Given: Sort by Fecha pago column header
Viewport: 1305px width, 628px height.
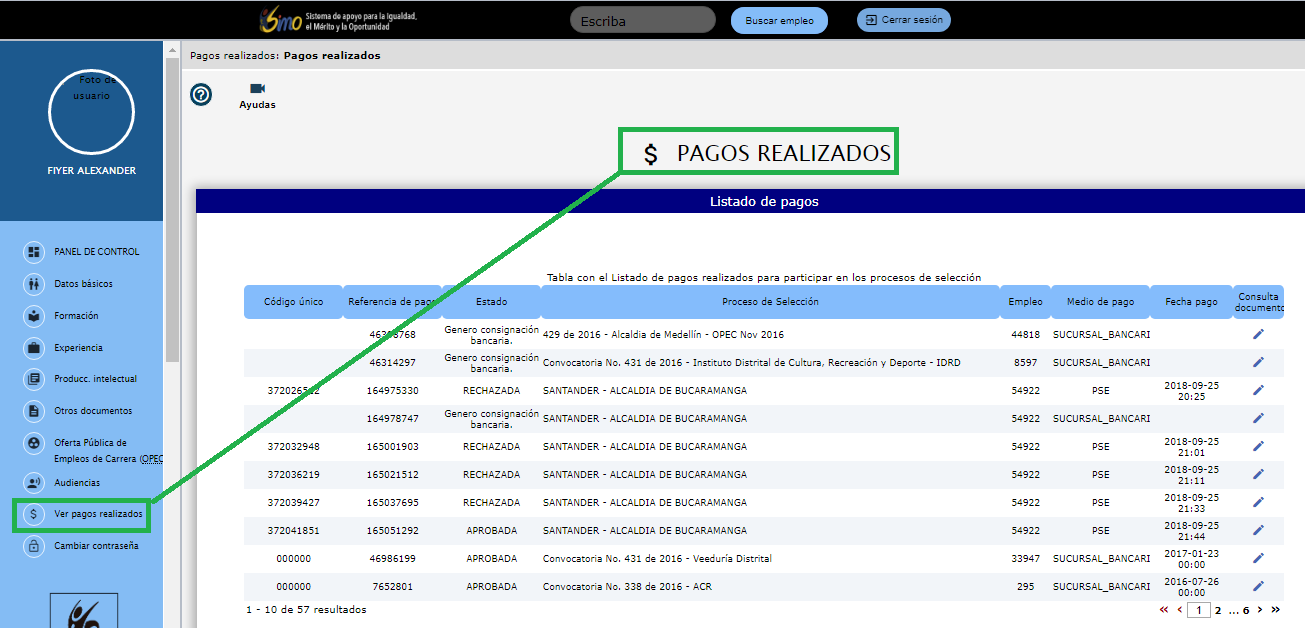Looking at the screenshot, I should tap(1190, 302).
